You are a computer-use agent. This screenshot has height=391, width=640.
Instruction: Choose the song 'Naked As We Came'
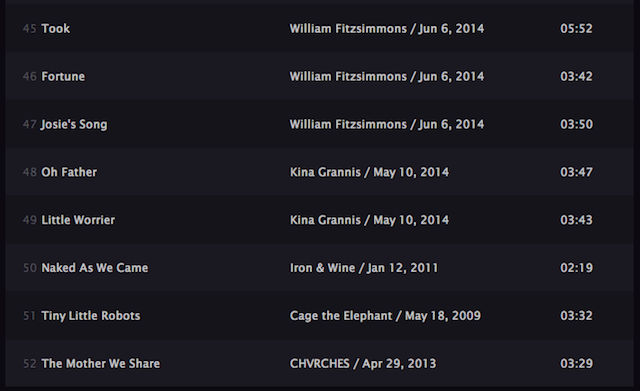coord(95,268)
